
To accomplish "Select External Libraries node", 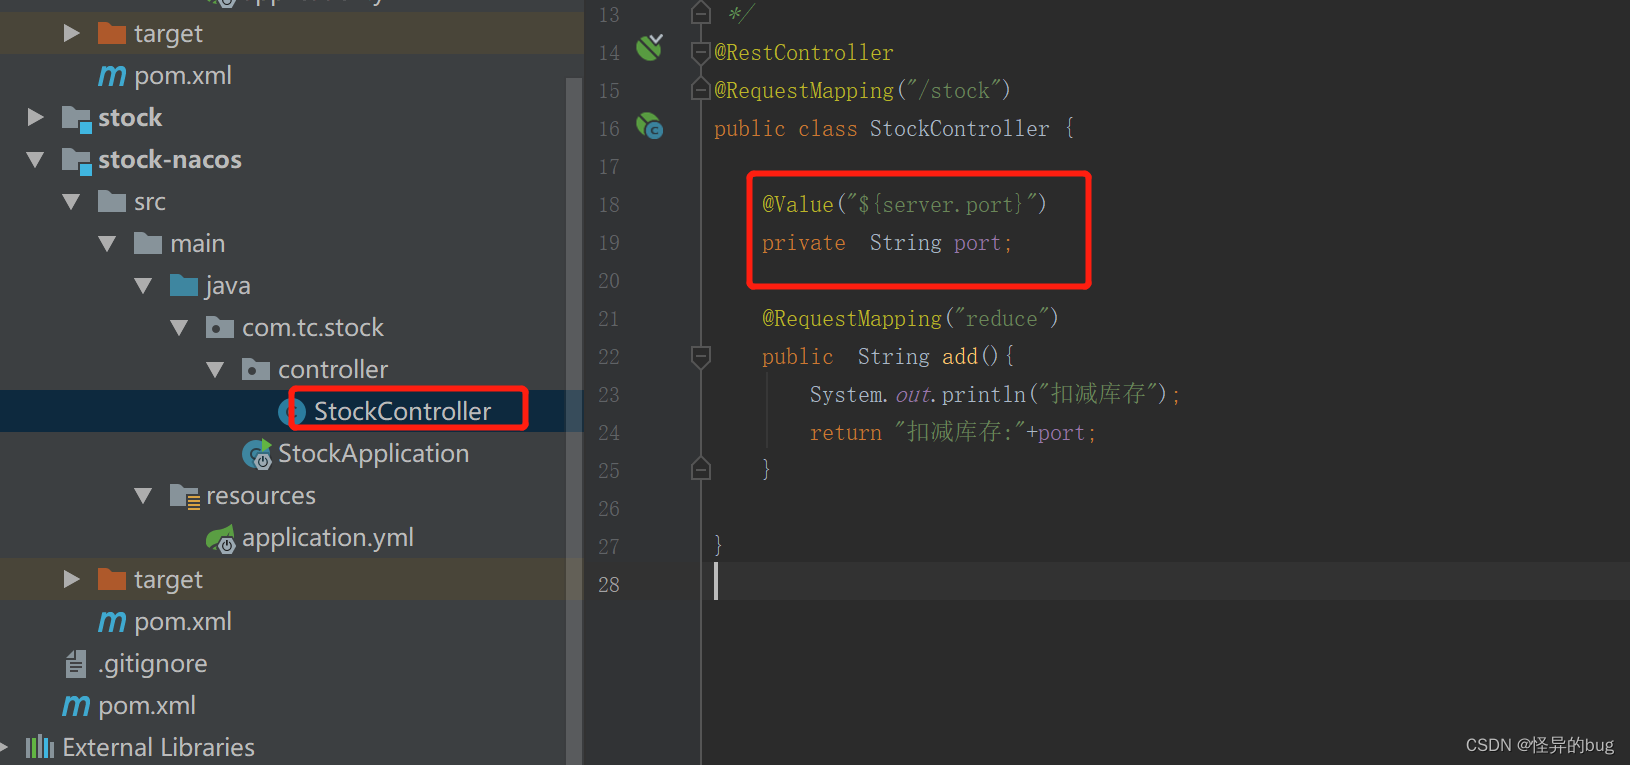I will point(158,747).
